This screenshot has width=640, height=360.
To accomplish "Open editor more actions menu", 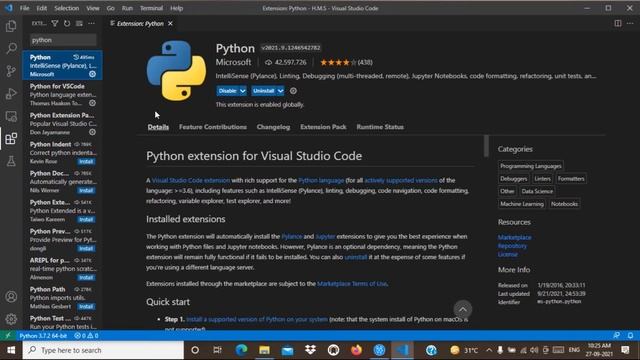I will (630, 23).
